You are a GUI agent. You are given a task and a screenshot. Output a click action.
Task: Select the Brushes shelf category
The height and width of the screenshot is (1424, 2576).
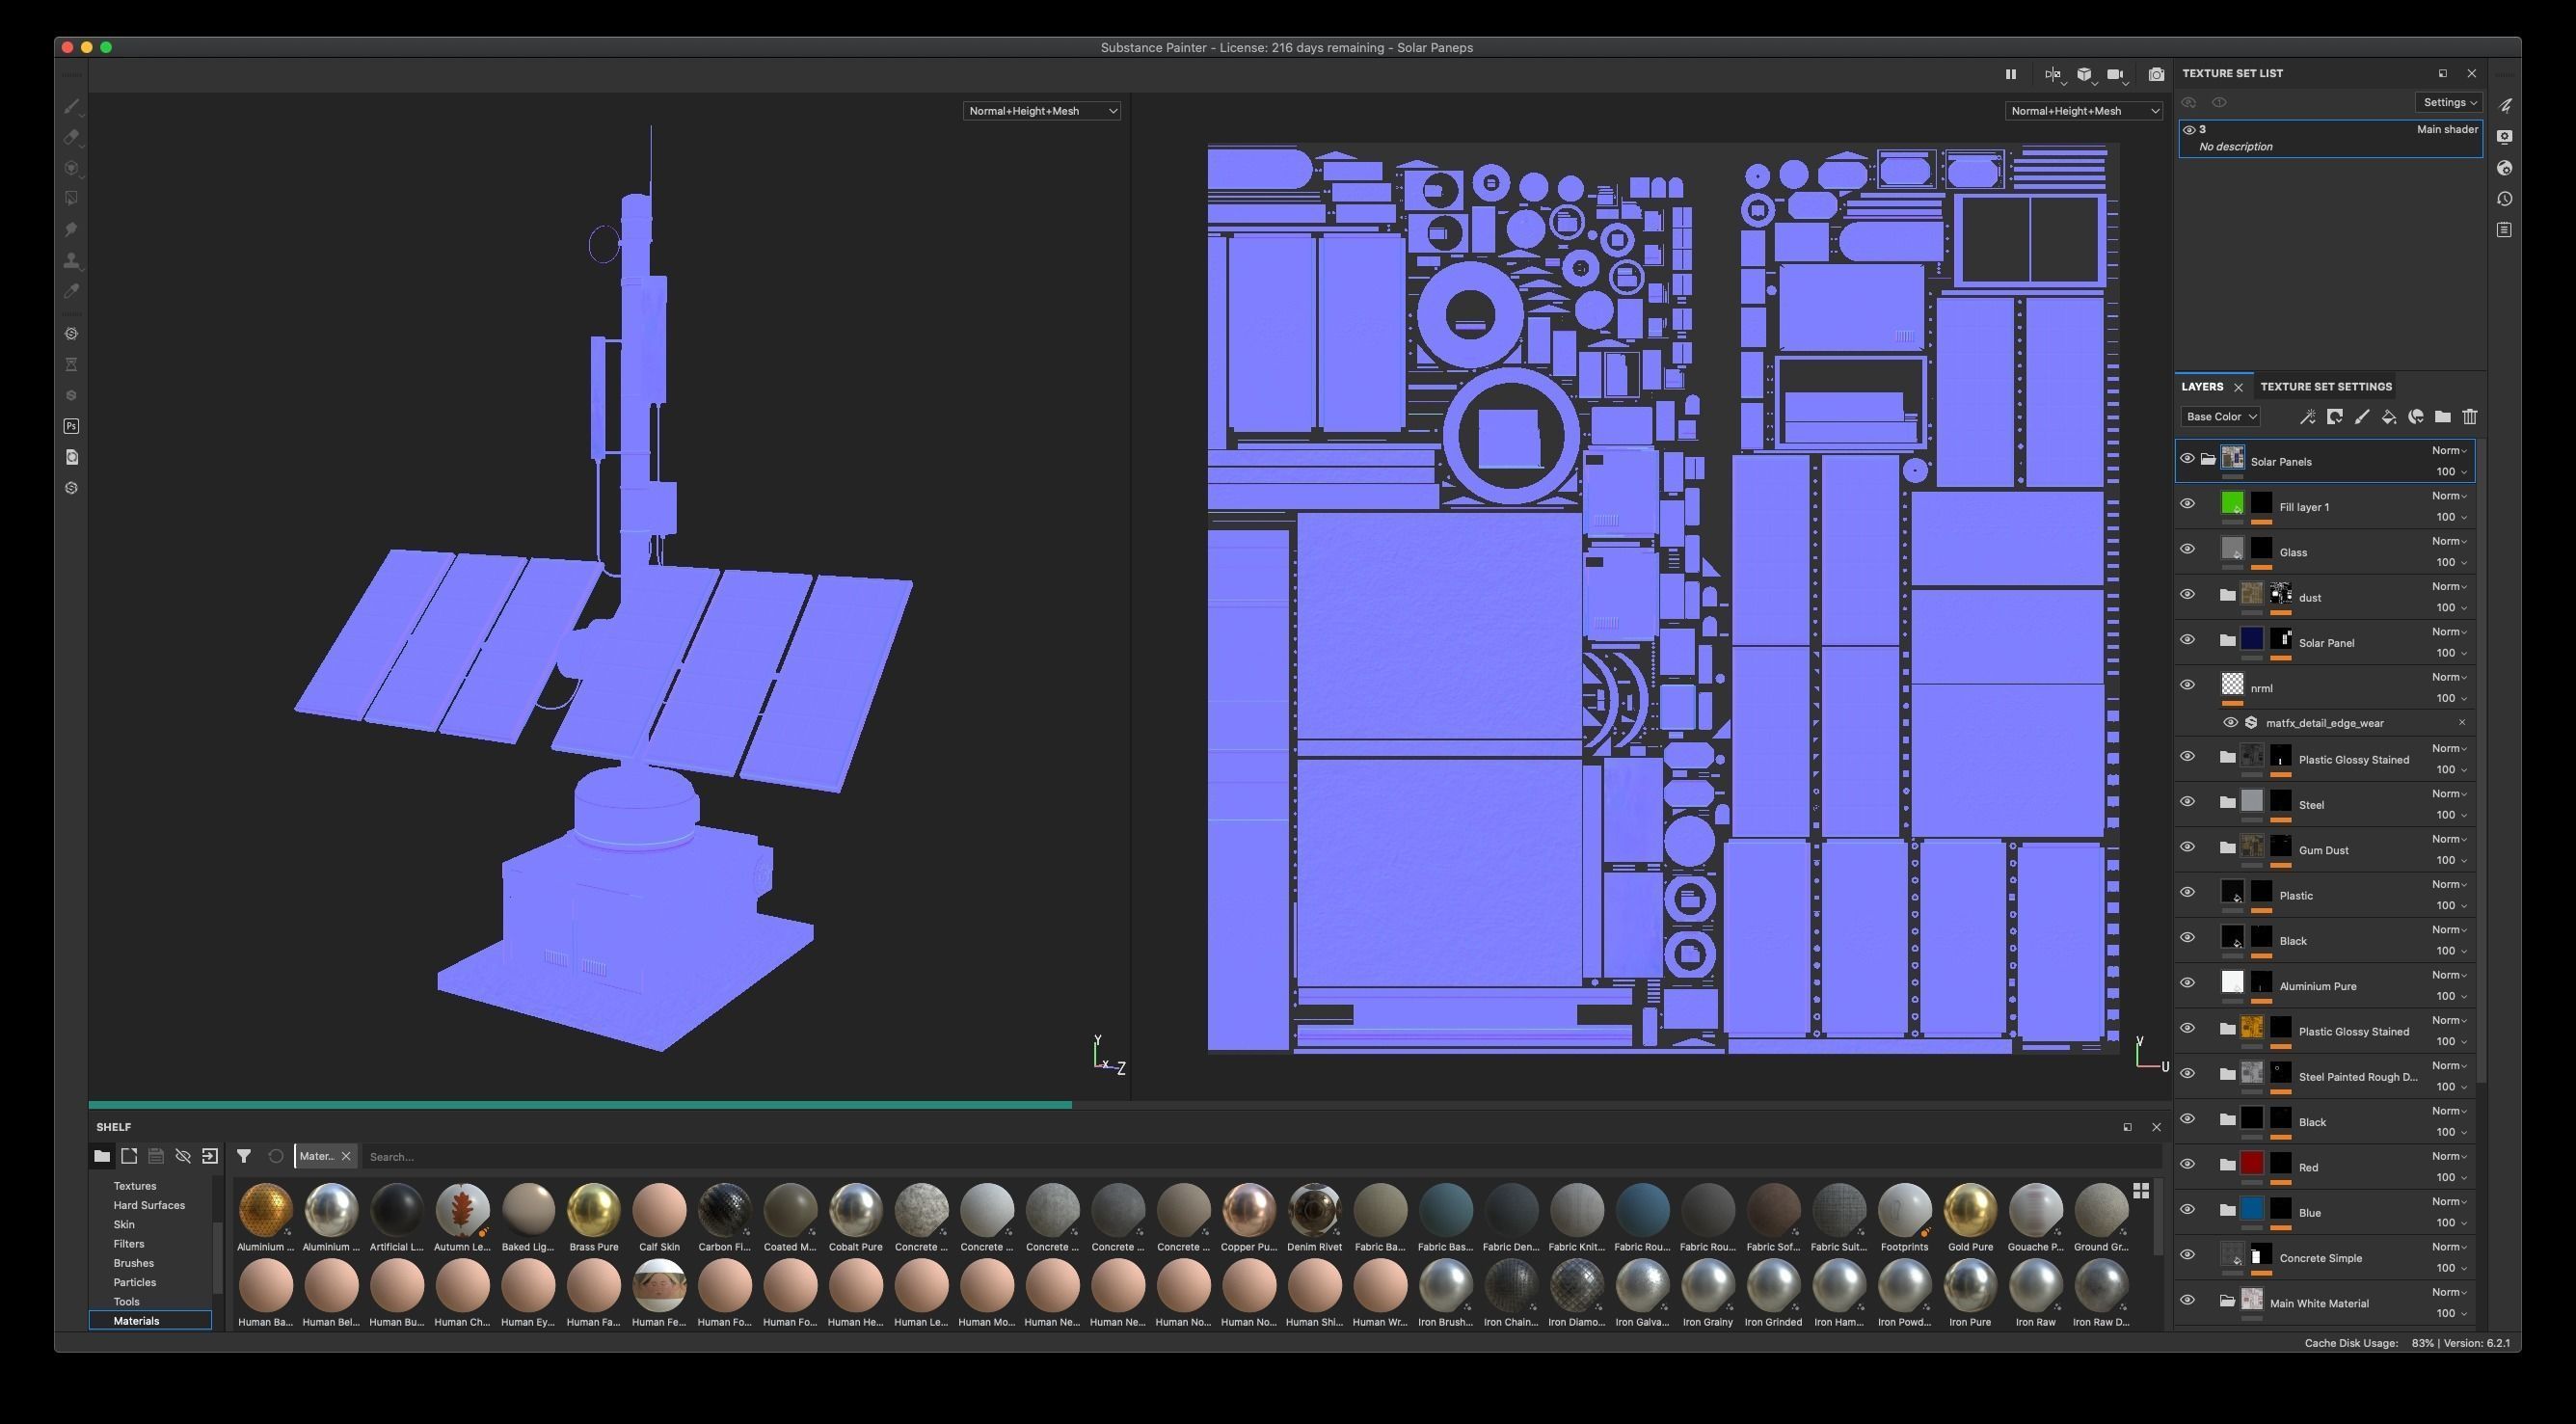133,1263
